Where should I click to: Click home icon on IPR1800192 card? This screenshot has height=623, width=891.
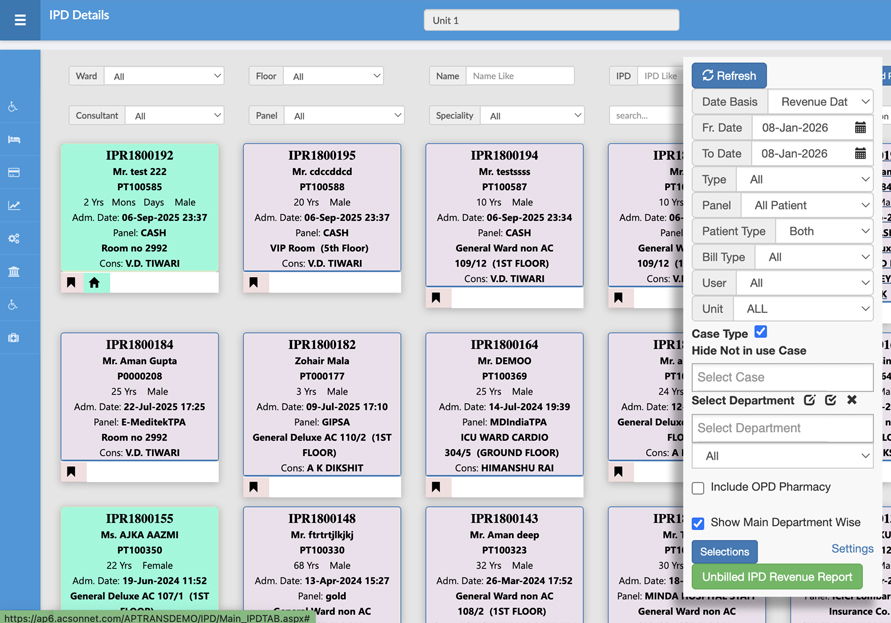pos(94,283)
